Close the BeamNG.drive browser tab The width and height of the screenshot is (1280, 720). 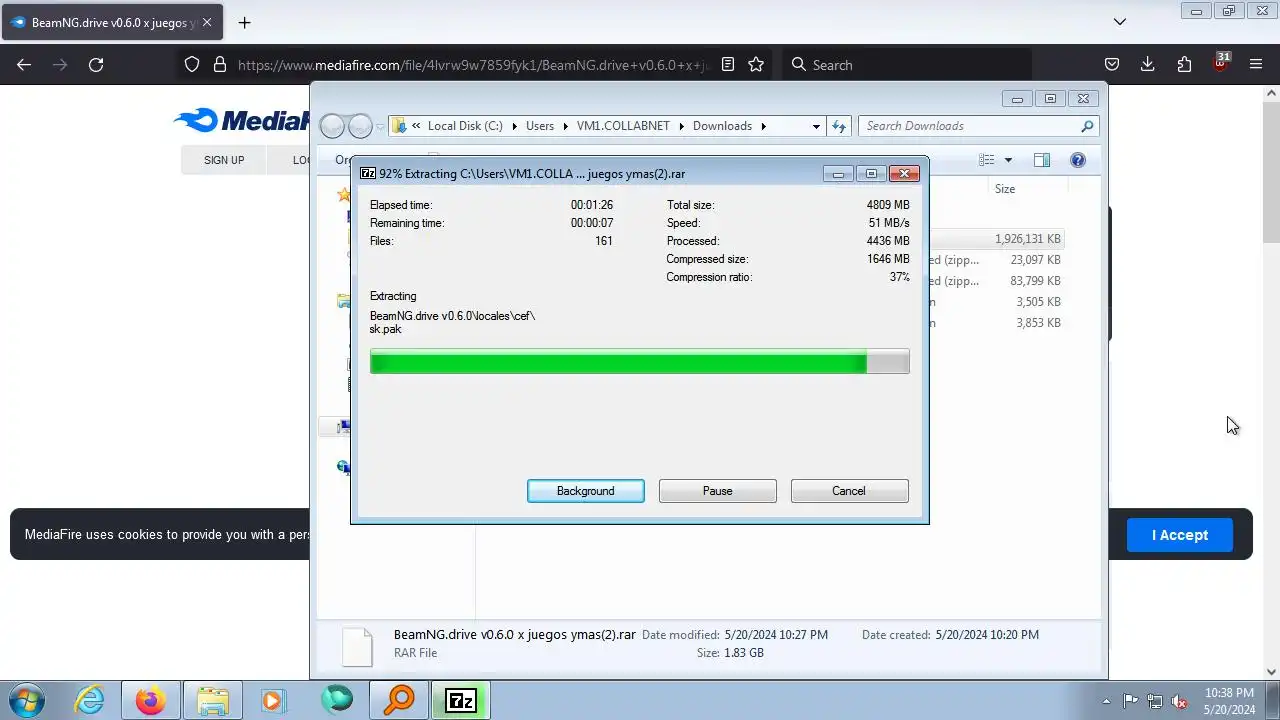coord(207,22)
